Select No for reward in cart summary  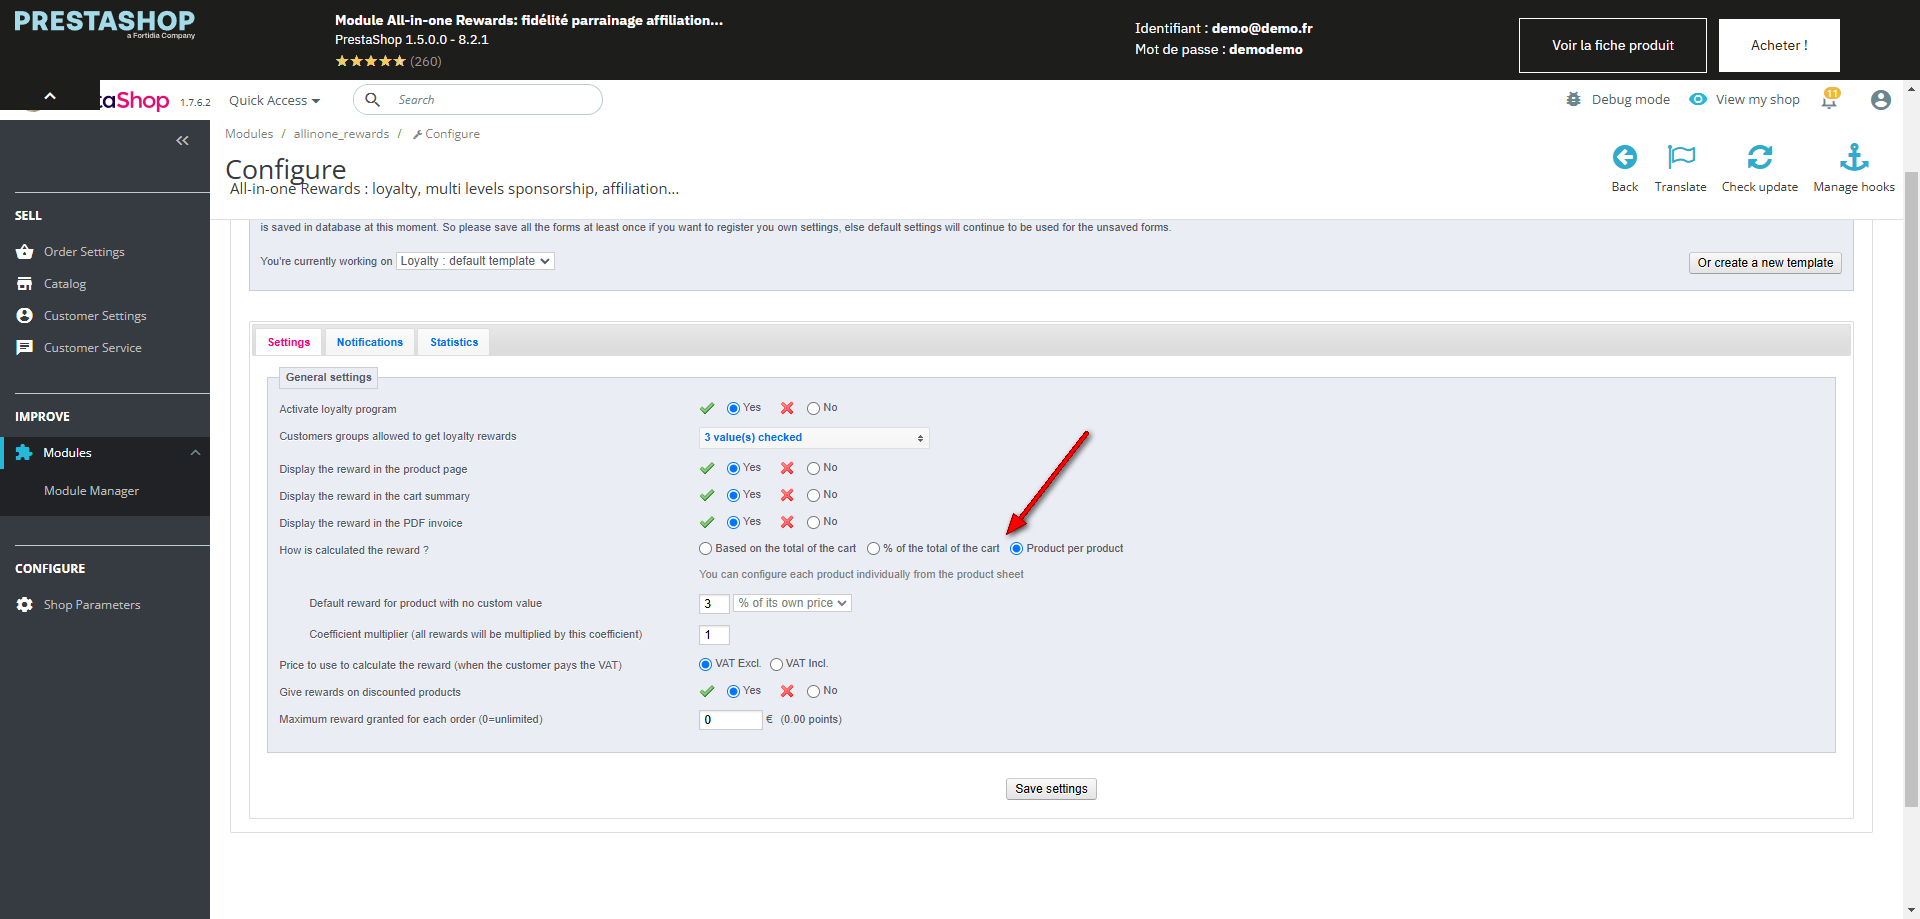point(813,495)
